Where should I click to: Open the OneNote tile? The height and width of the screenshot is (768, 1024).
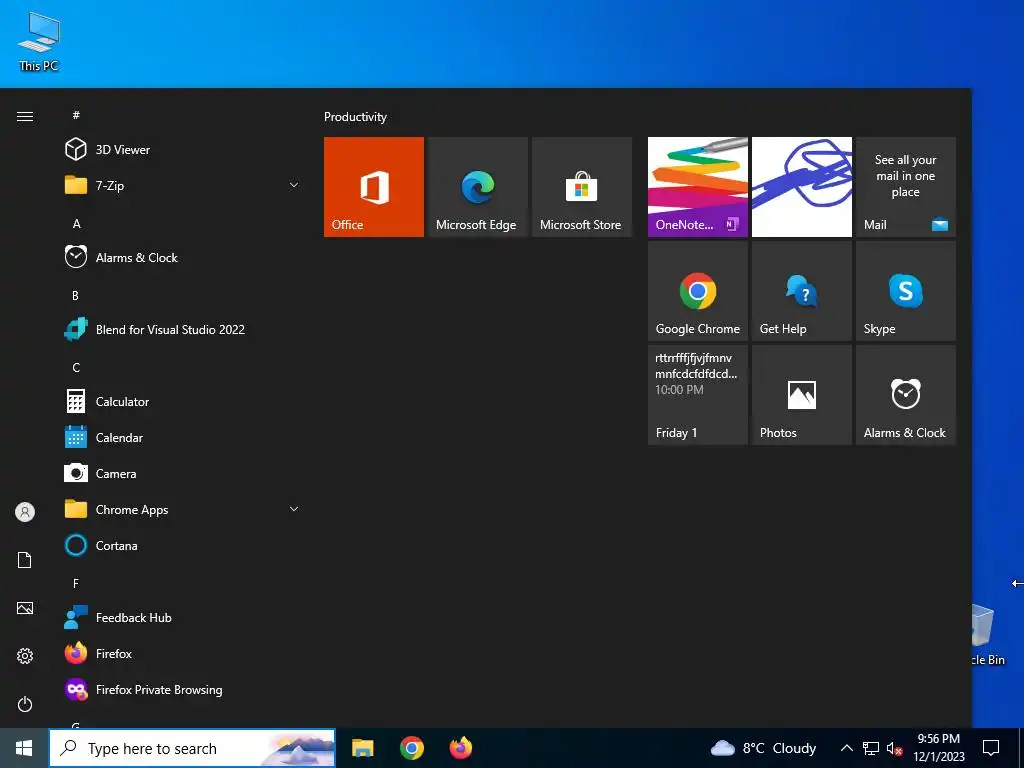pyautogui.click(x=697, y=187)
